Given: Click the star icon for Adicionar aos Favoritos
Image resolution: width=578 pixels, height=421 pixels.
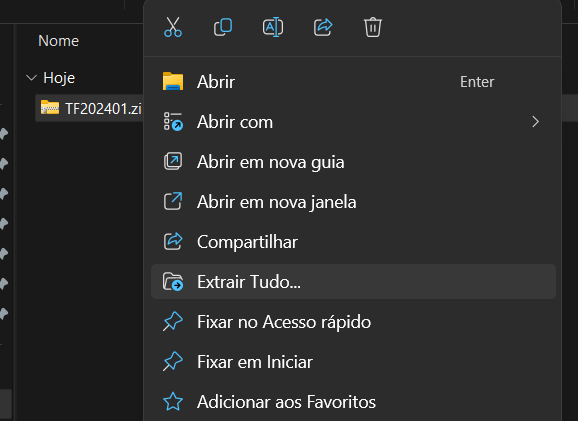Looking at the screenshot, I should click(x=173, y=401).
